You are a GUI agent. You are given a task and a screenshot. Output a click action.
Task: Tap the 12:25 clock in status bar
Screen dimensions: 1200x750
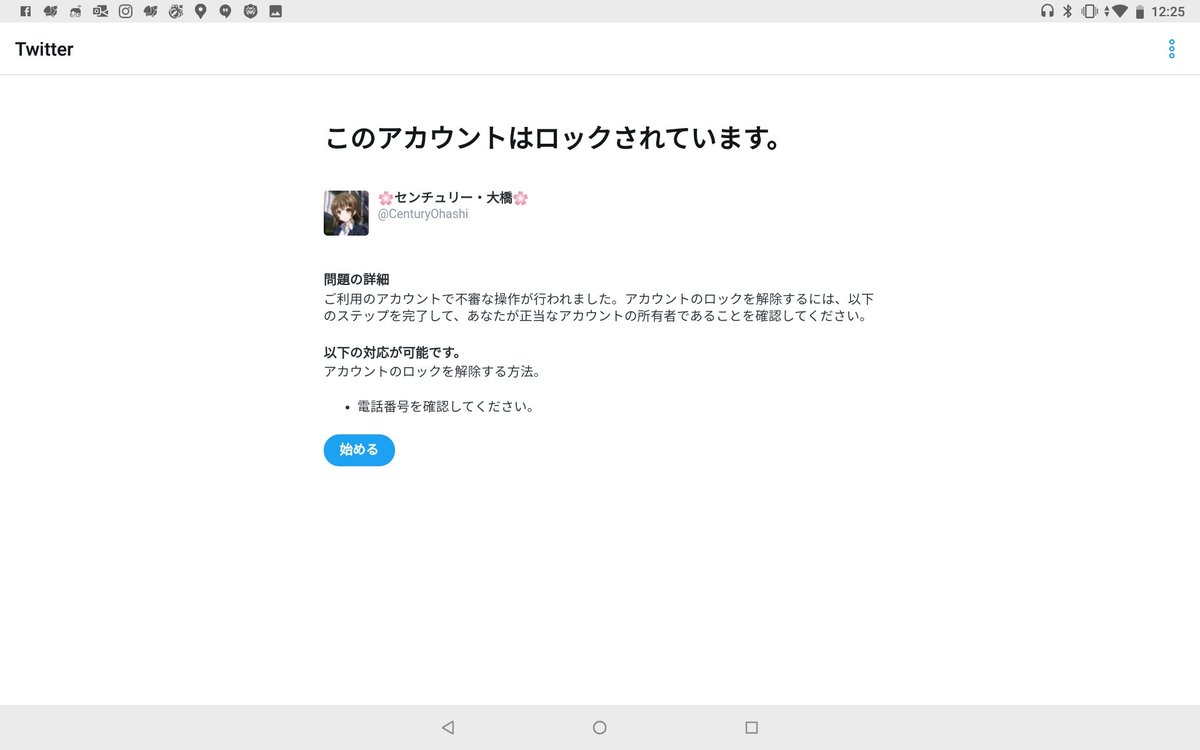pos(1168,12)
